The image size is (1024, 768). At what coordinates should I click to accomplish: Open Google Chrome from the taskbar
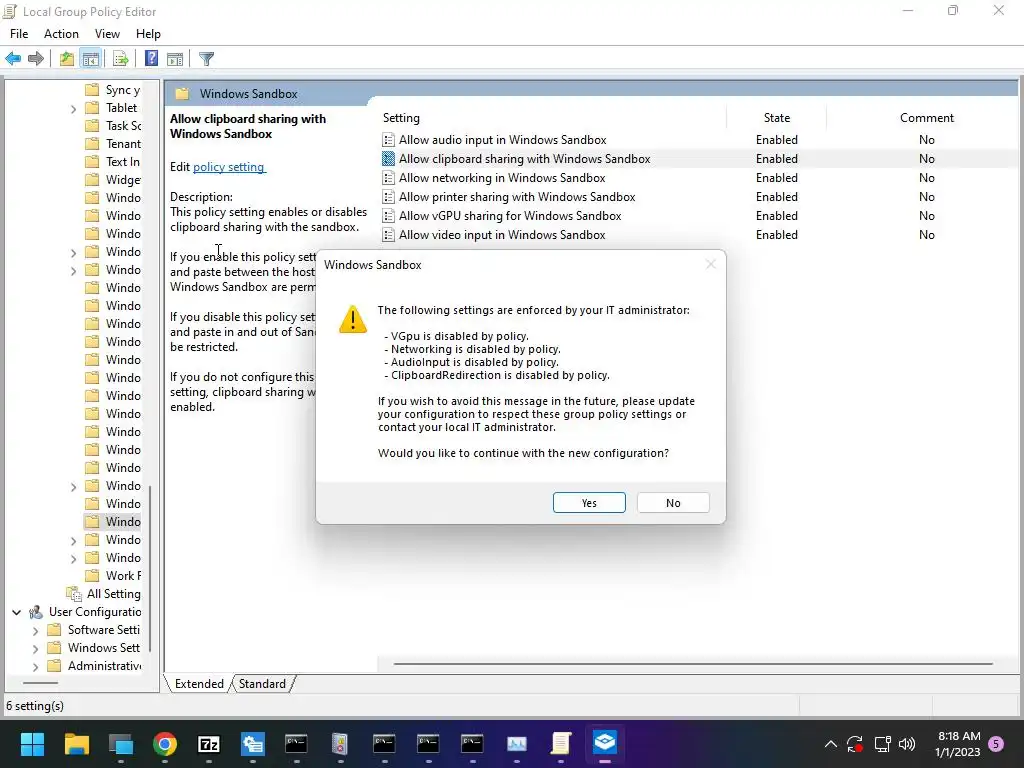point(165,744)
